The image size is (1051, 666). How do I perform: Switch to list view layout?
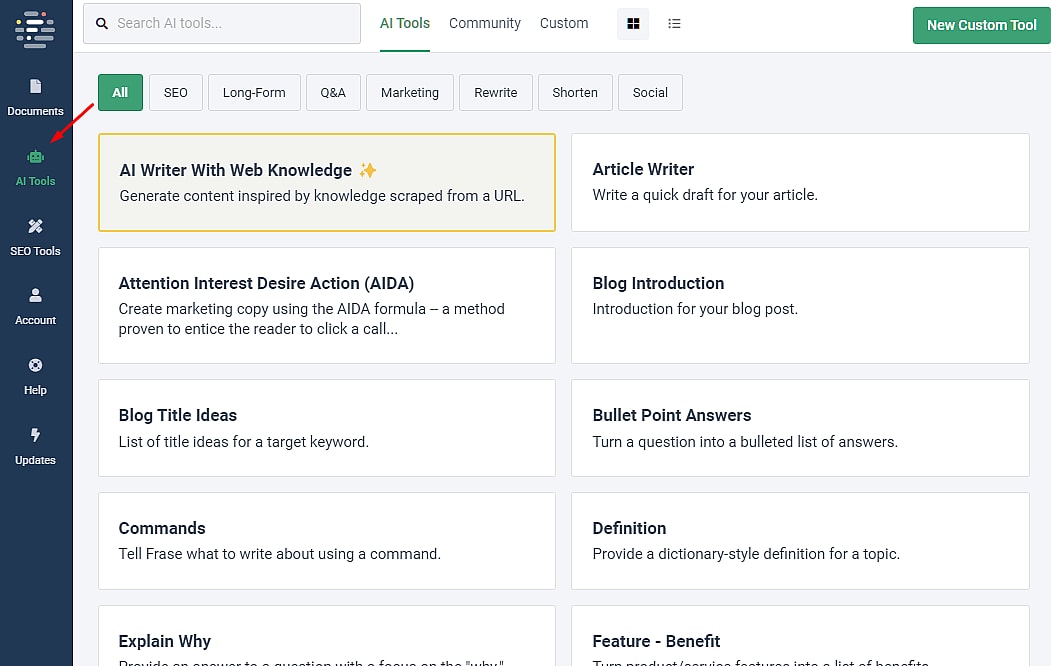tap(674, 23)
